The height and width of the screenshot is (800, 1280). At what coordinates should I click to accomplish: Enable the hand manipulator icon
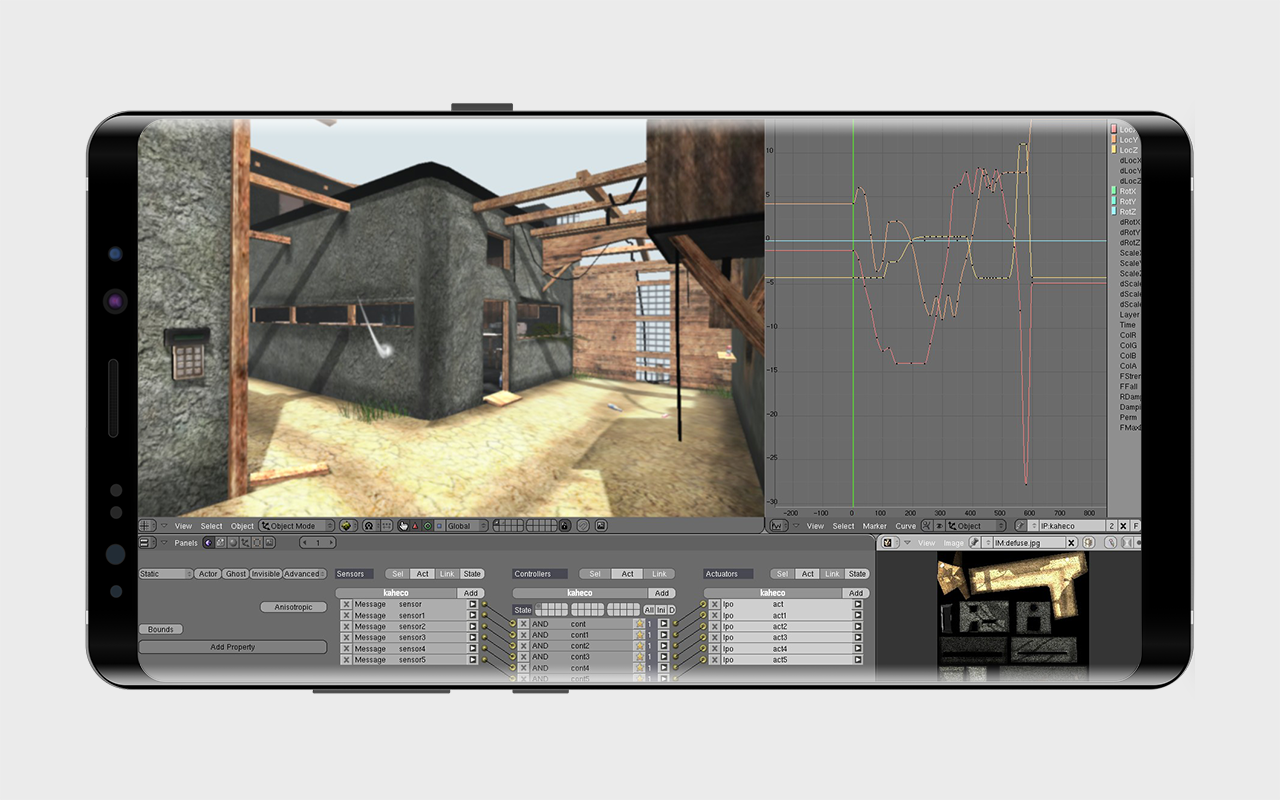tap(403, 526)
